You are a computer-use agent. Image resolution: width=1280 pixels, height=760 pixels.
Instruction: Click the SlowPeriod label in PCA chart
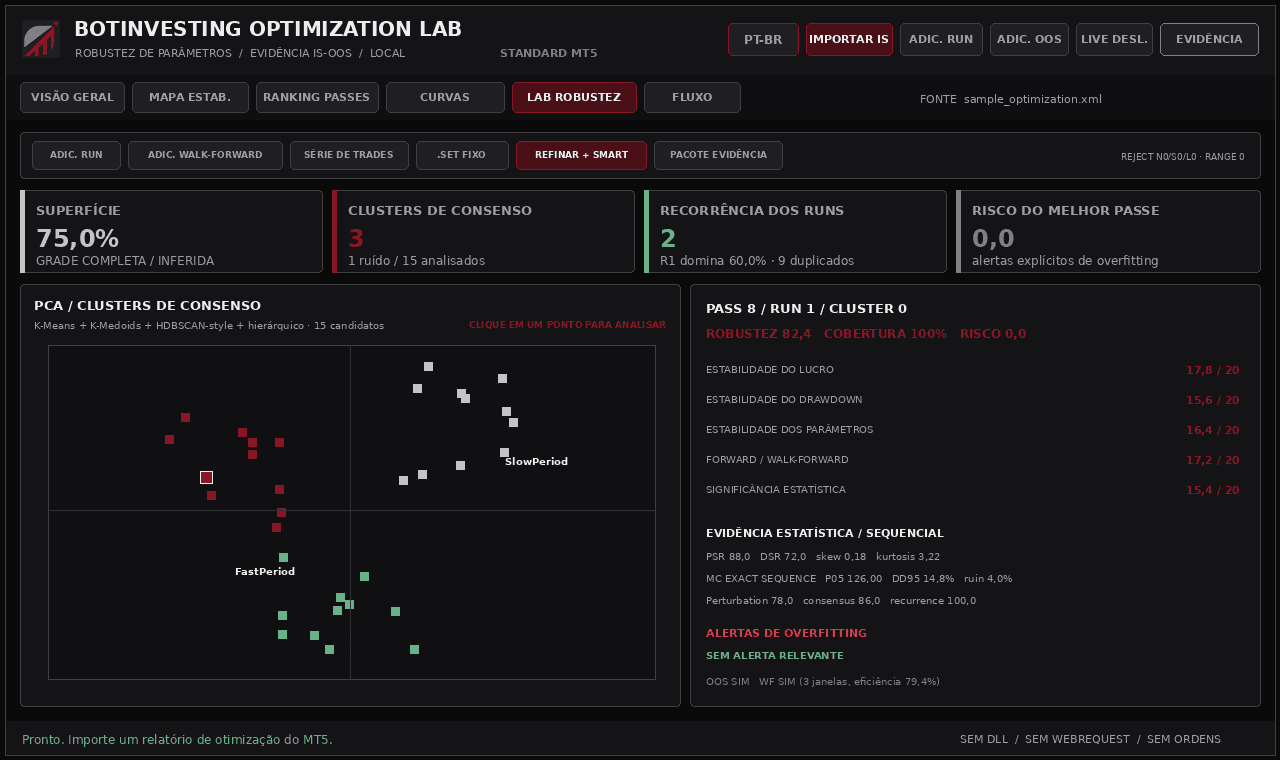[536, 462]
